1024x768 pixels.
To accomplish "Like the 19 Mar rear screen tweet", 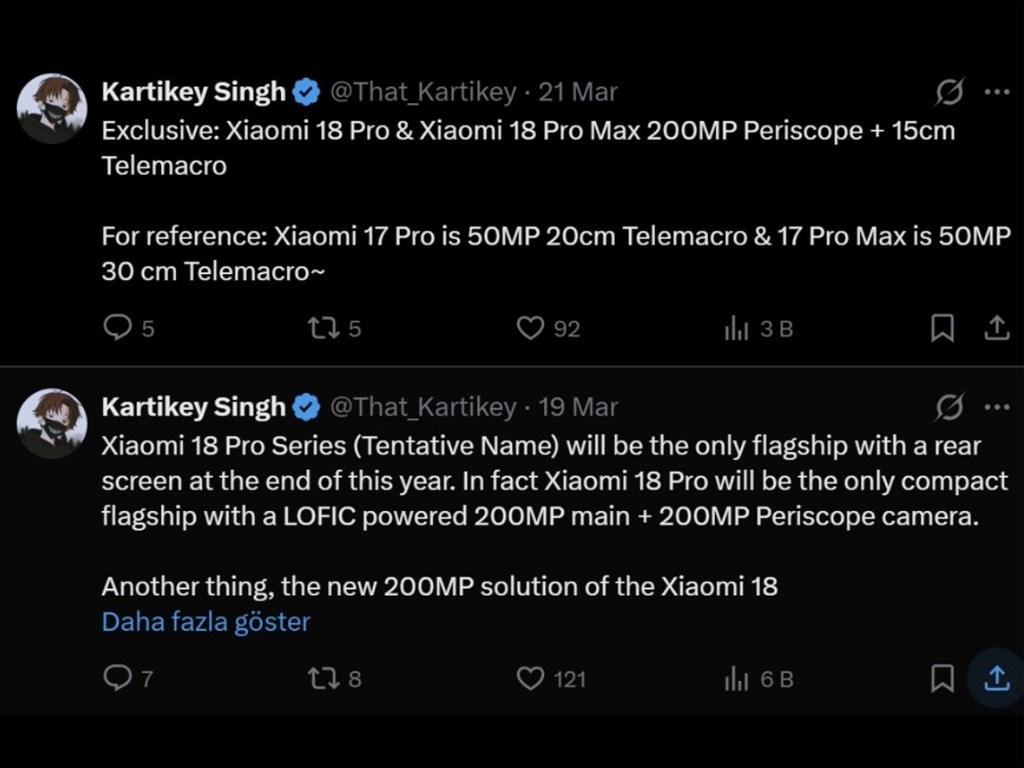I will [x=530, y=678].
